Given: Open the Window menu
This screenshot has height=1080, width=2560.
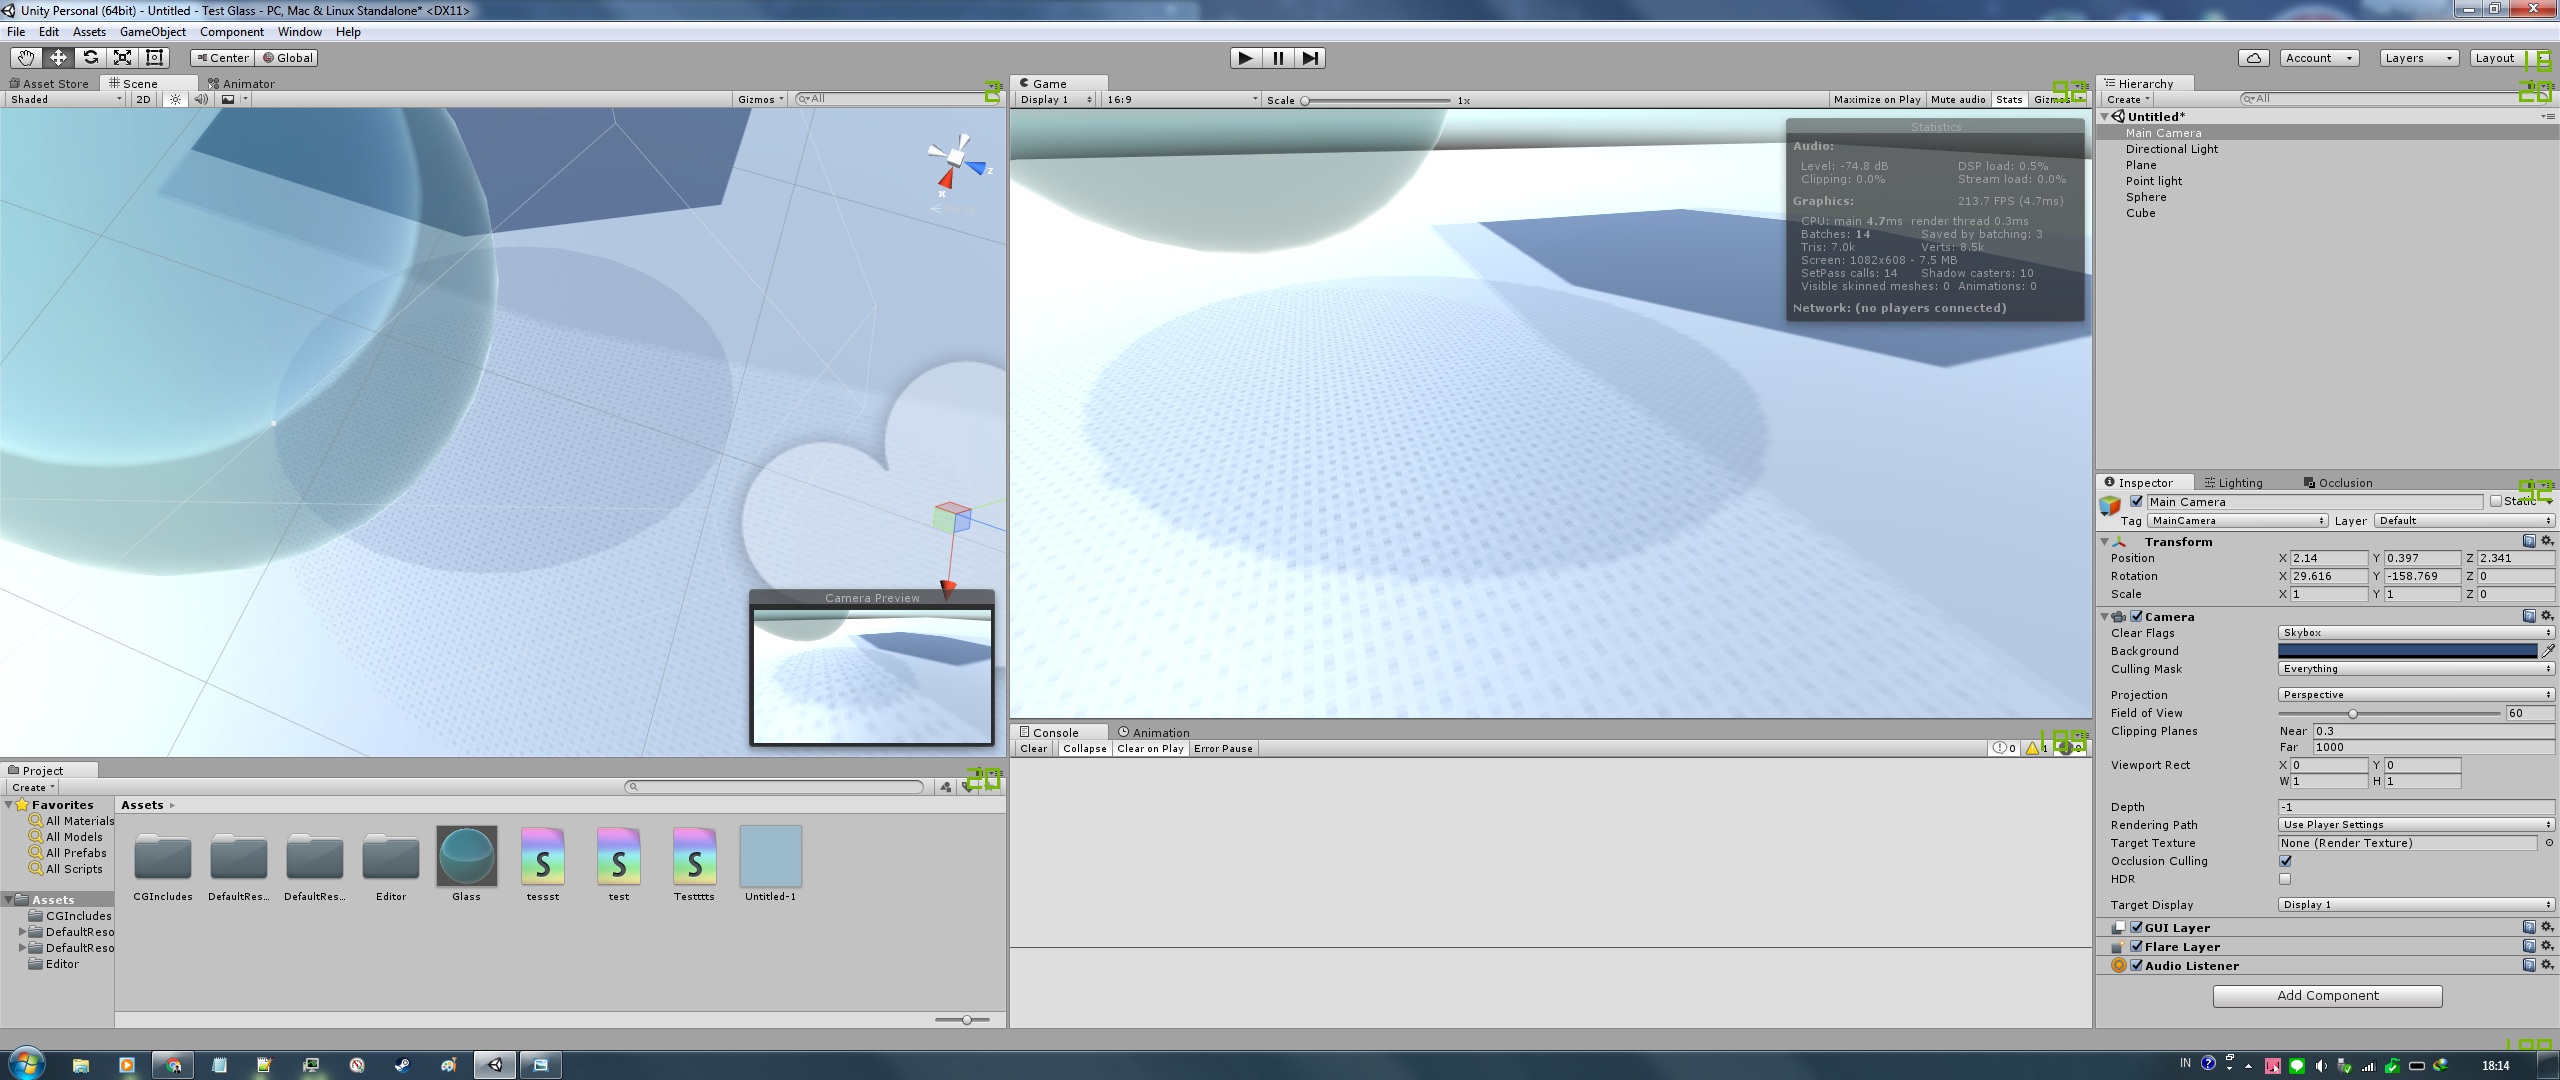Looking at the screenshot, I should 300,32.
